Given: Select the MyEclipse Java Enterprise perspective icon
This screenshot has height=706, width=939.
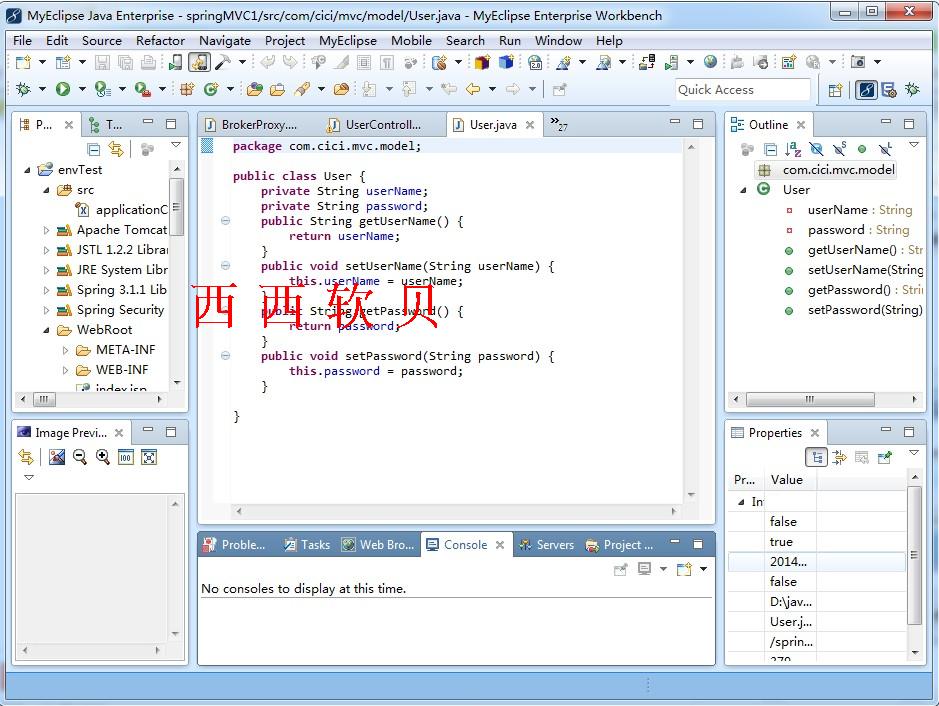Looking at the screenshot, I should pyautogui.click(x=867, y=90).
